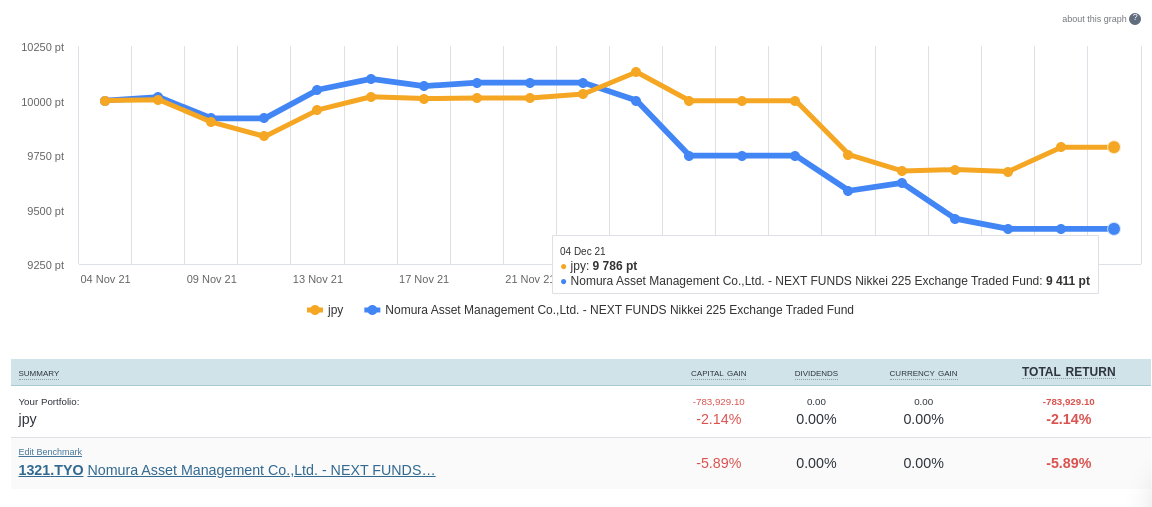
Task: Click the Total Return column header
Action: click(x=1068, y=372)
